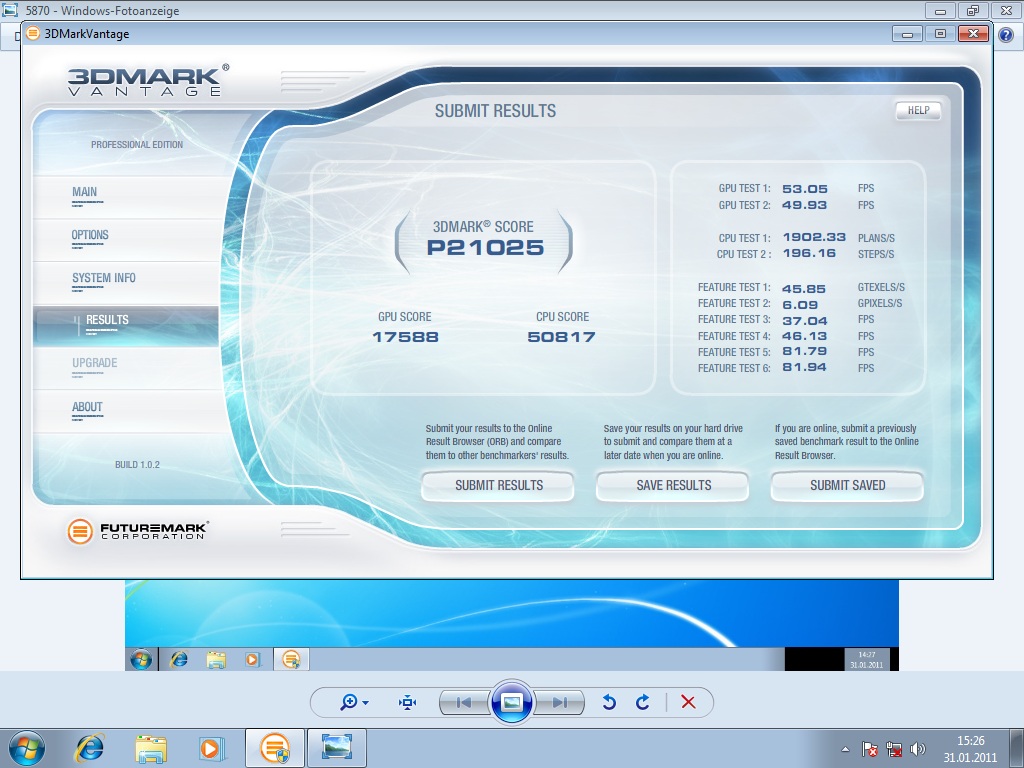
Task: Click Feature Test 2 value 6.09
Action: (x=800, y=305)
